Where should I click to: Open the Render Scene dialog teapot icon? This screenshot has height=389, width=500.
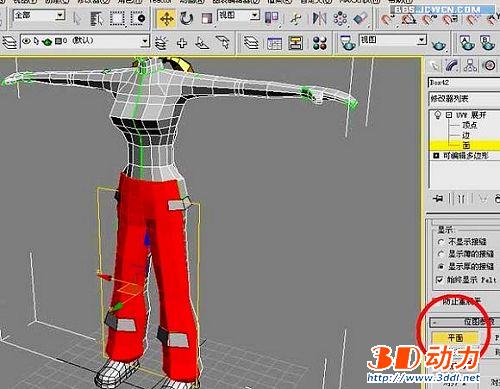pos(347,43)
